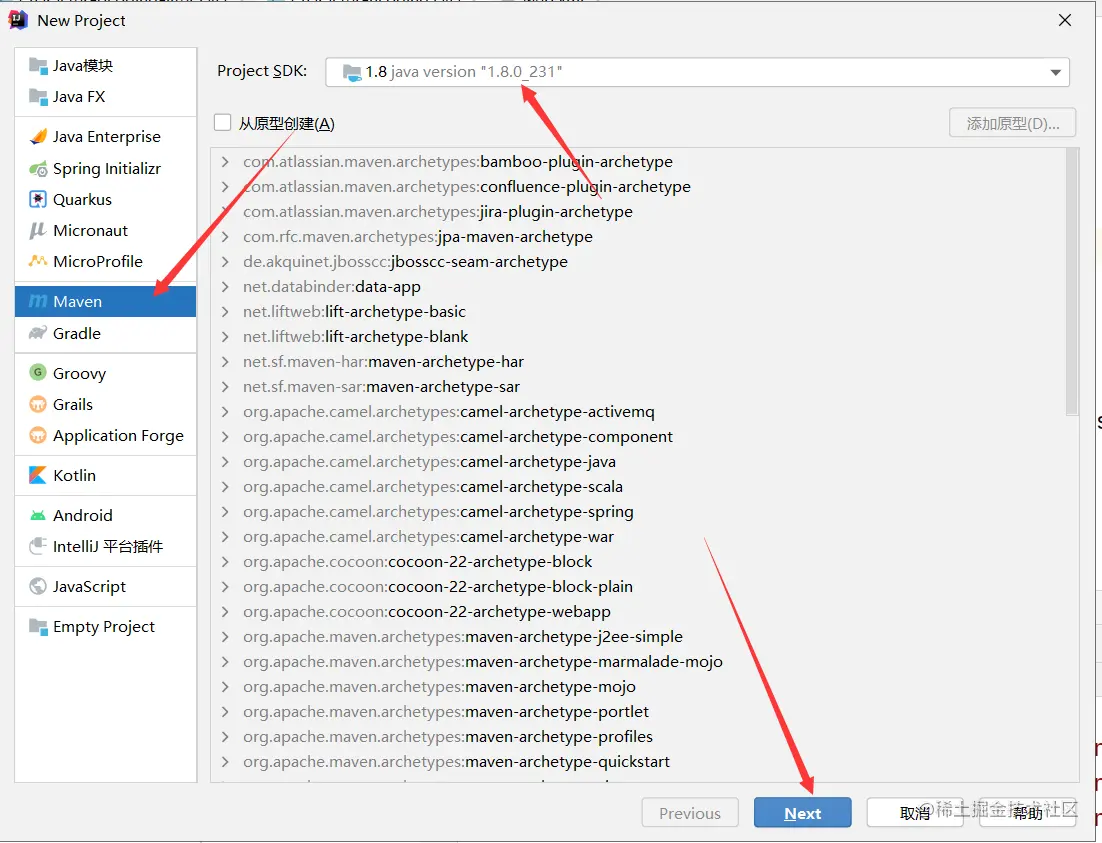Click the Next button
This screenshot has width=1102, height=843.
(803, 813)
